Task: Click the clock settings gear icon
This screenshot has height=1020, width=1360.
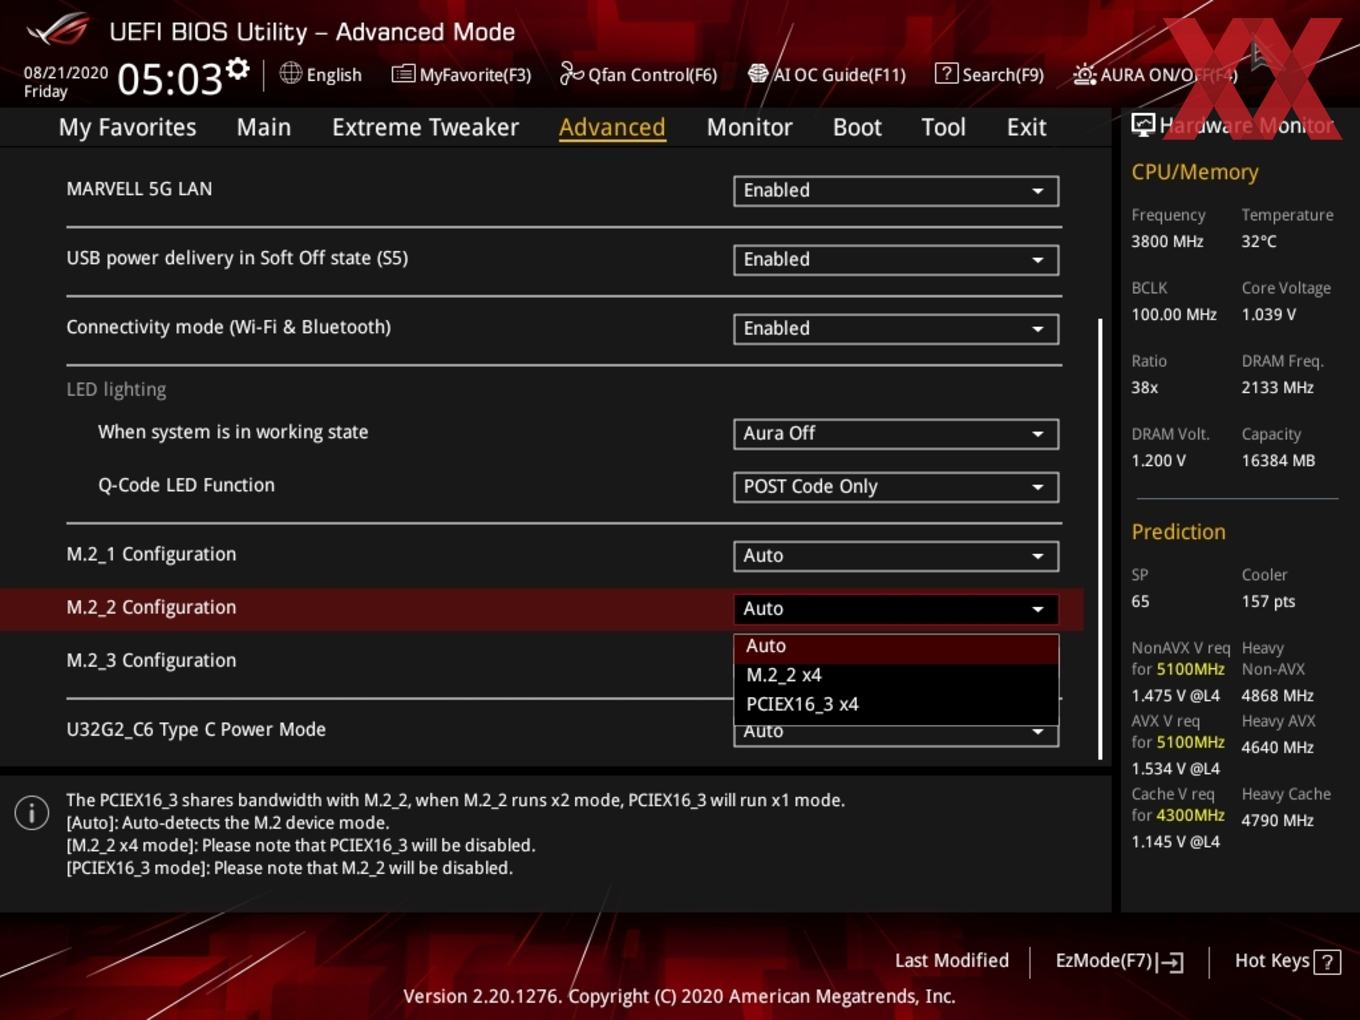Action: coord(238,68)
